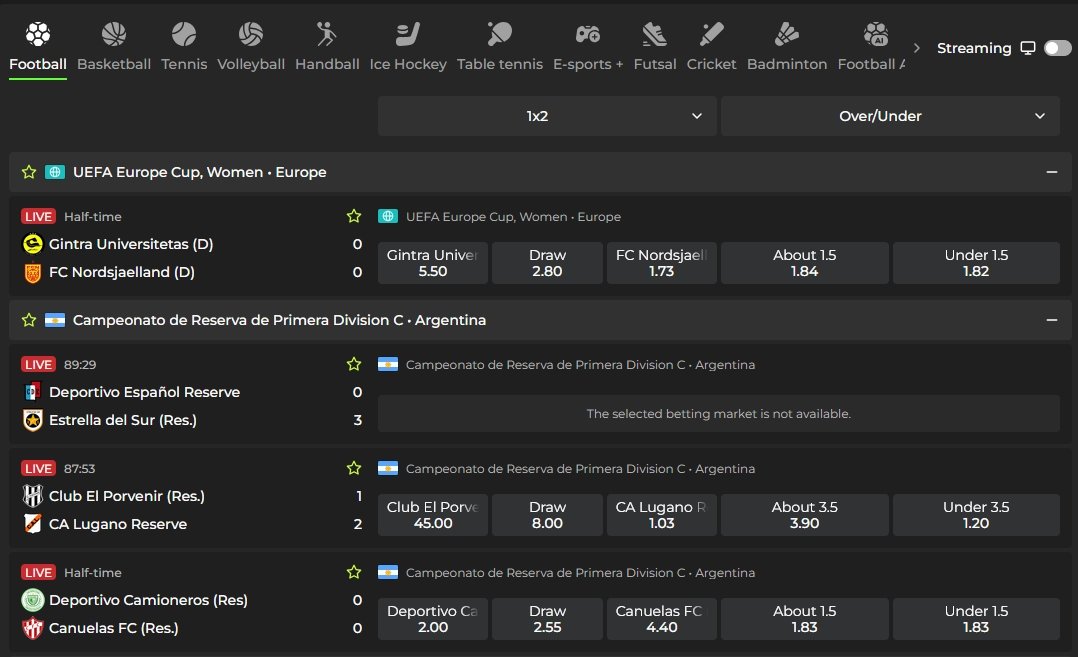Image resolution: width=1078 pixels, height=657 pixels.
Task: Collapse the Campeonato de Reserva Argentina section
Action: click(1051, 320)
